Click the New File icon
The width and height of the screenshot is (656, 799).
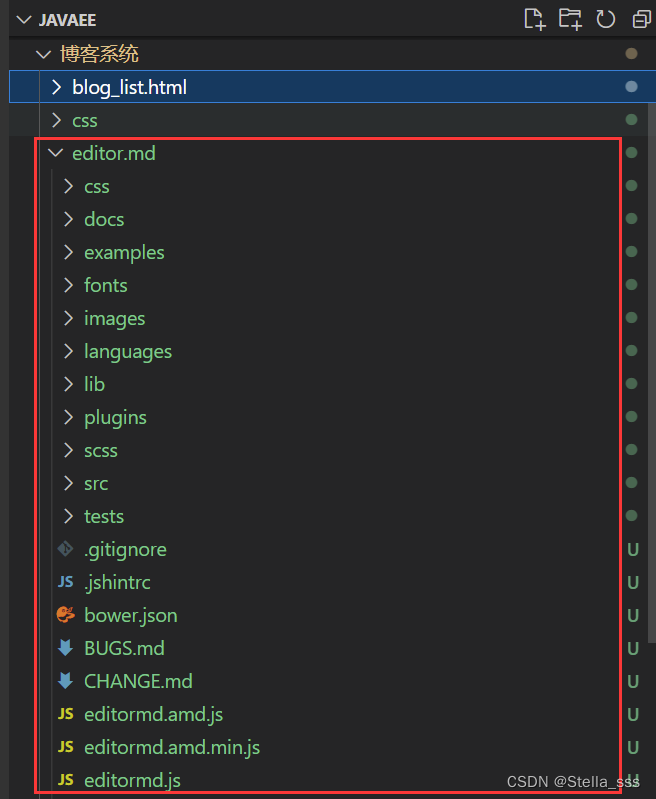click(x=535, y=19)
